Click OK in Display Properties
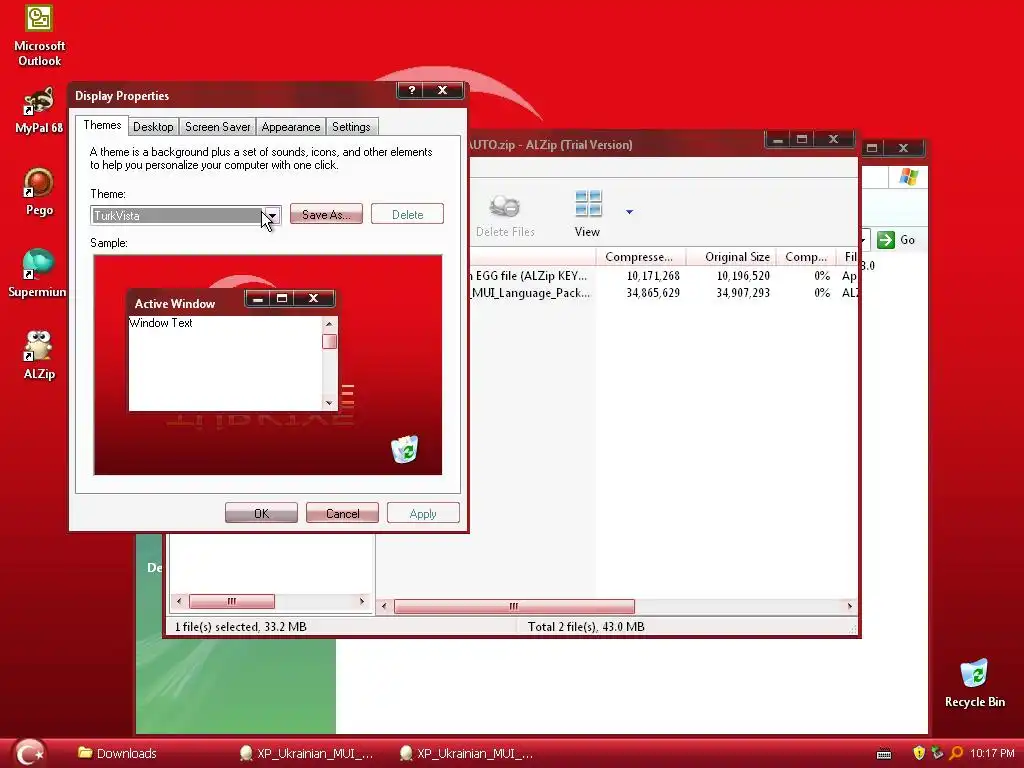Screen dimensions: 1024x768 (x=261, y=513)
